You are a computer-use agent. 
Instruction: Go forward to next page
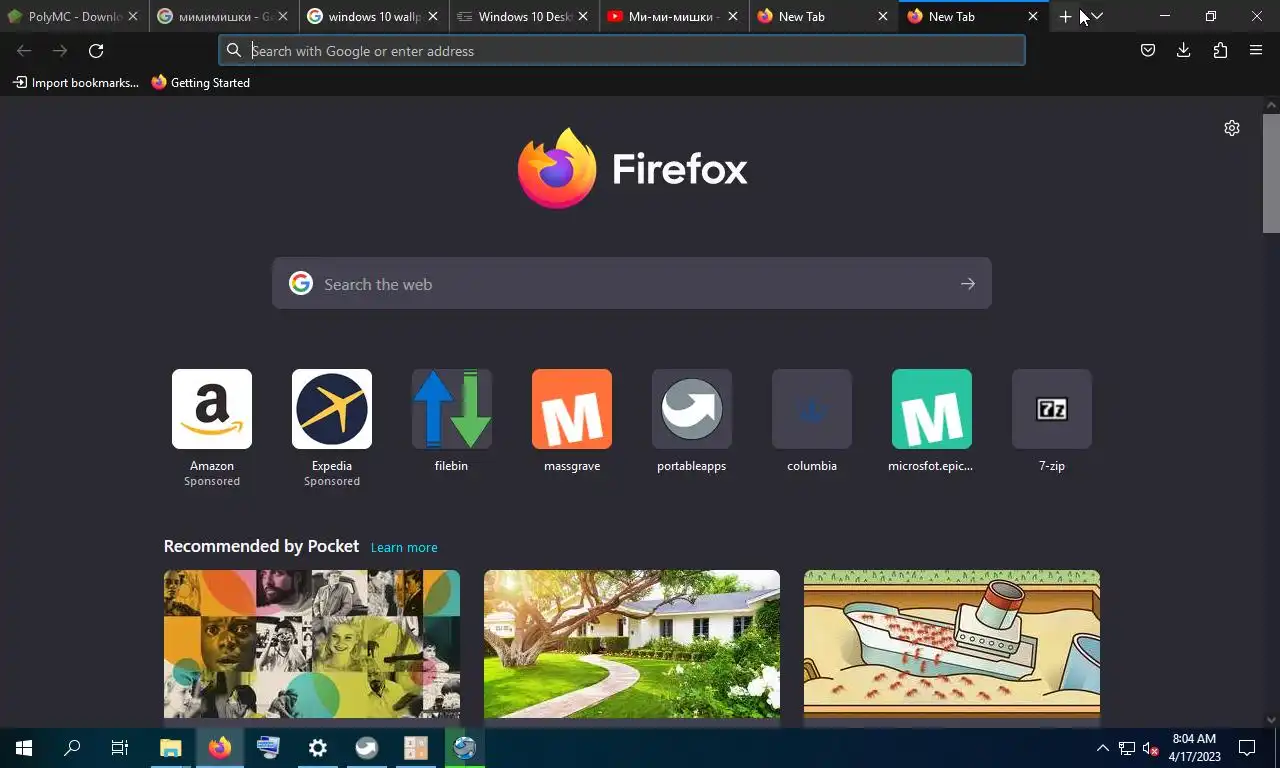click(x=60, y=51)
